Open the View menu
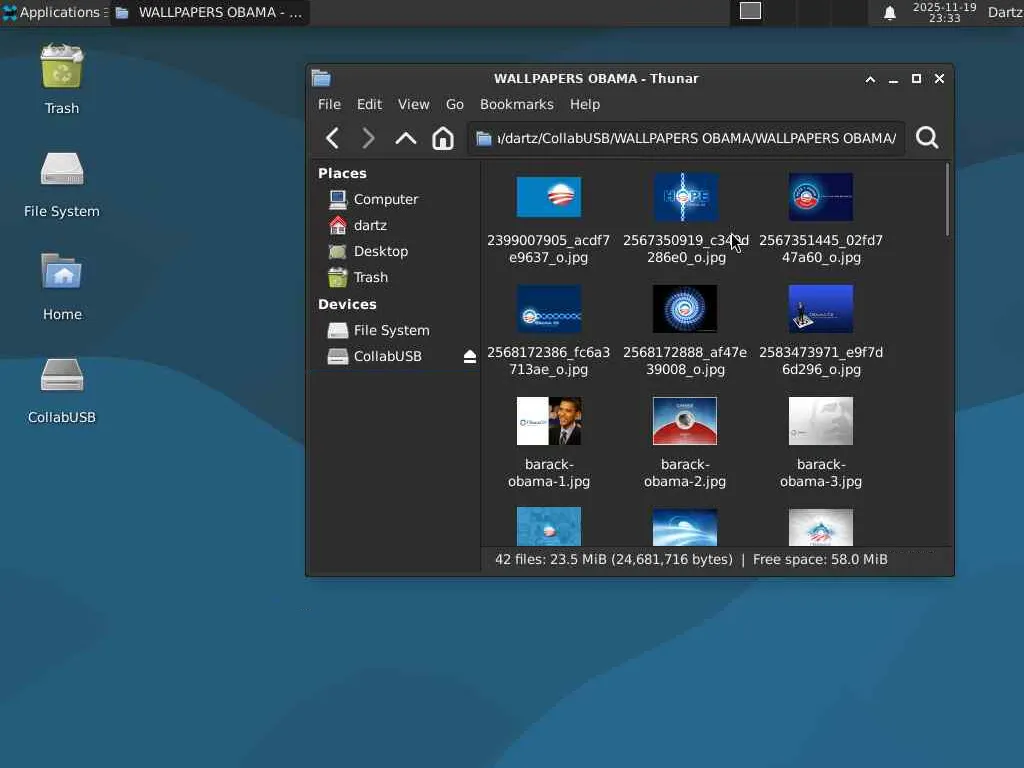Viewport: 1024px width, 768px height. [x=413, y=104]
